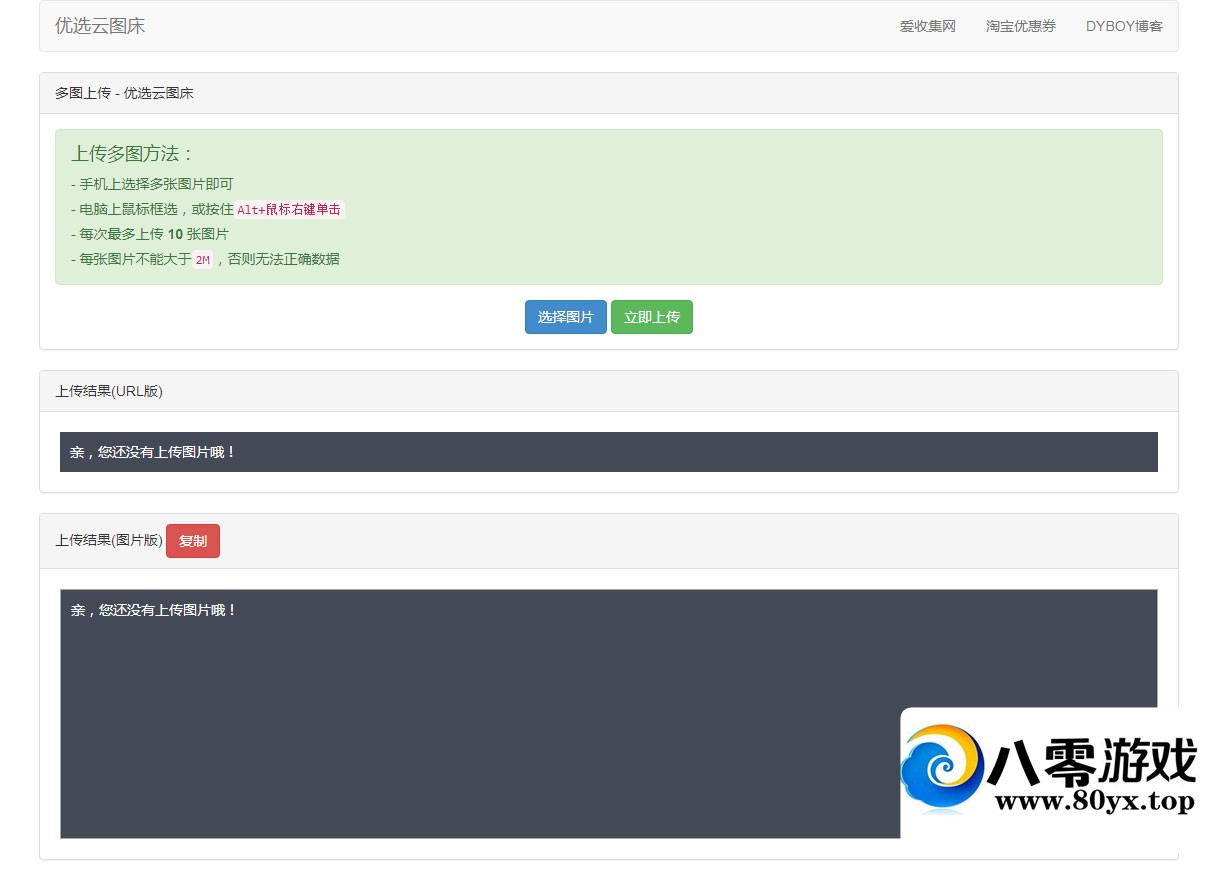Screen dimensions: 1220x873
Task: Open the 淘宝优惠券 navigation link
Action: click(1020, 26)
